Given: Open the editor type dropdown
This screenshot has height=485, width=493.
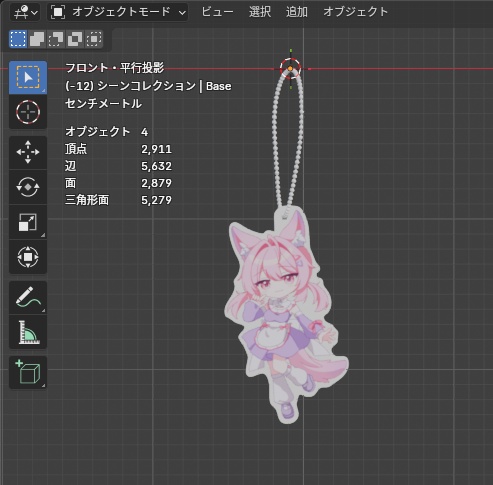Looking at the screenshot, I should click(25, 12).
